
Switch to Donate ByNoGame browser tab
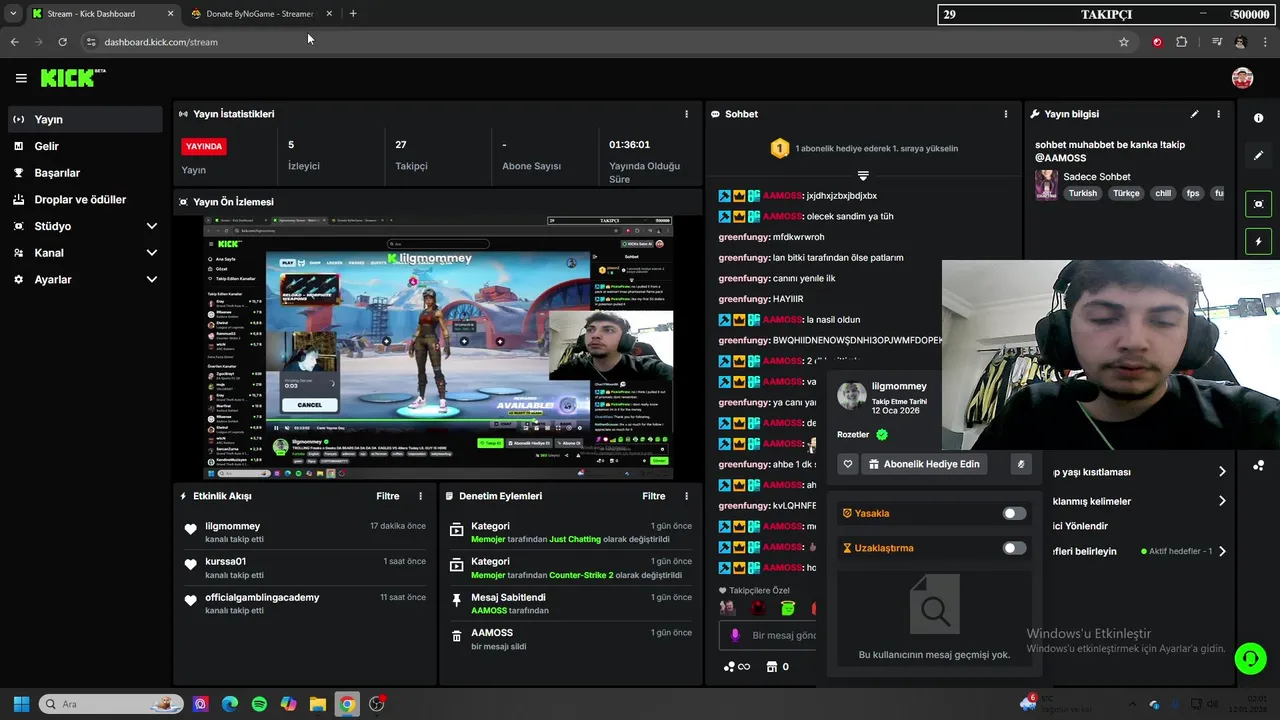[x=260, y=14]
